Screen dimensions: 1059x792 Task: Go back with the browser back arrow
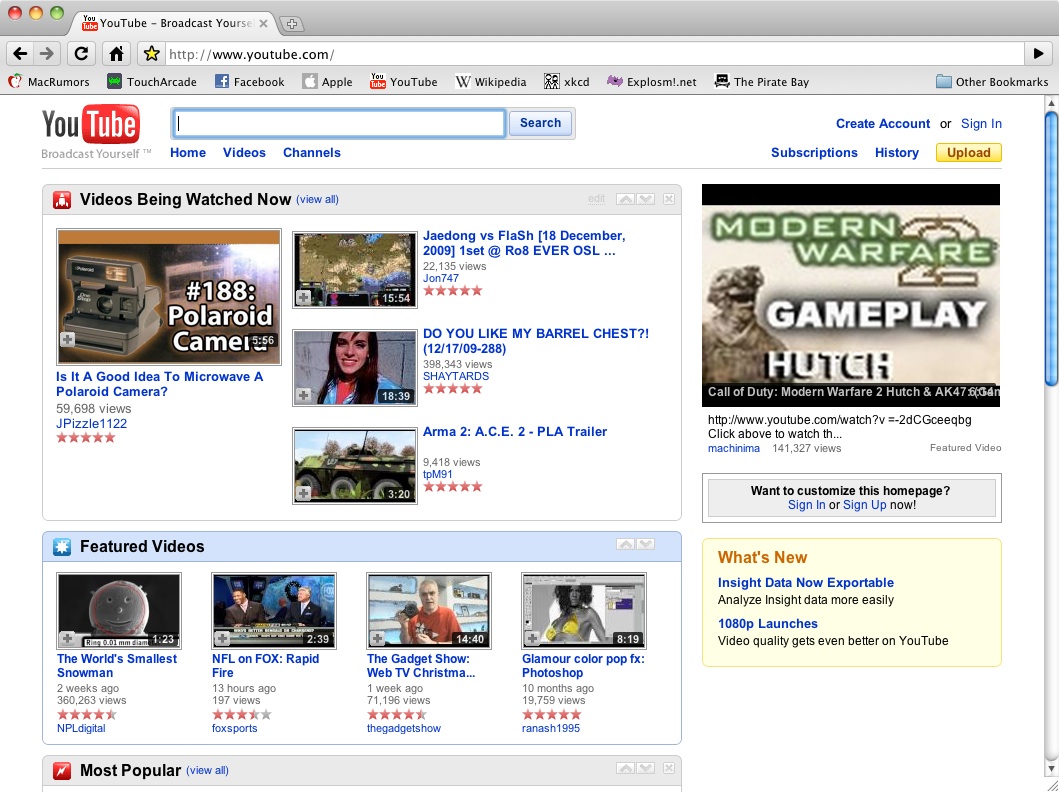[x=20, y=53]
